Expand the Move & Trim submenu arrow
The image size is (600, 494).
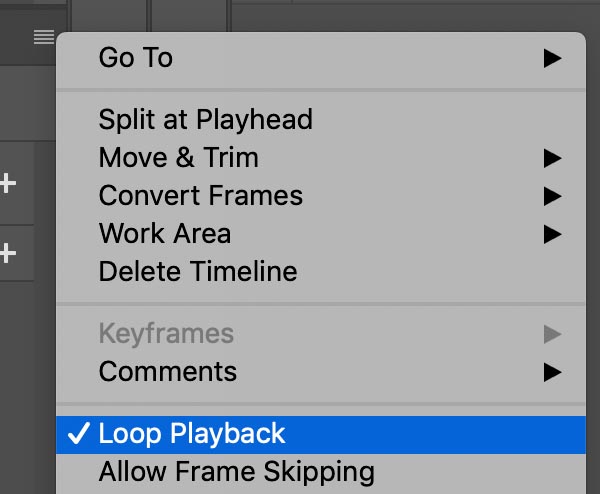point(552,158)
